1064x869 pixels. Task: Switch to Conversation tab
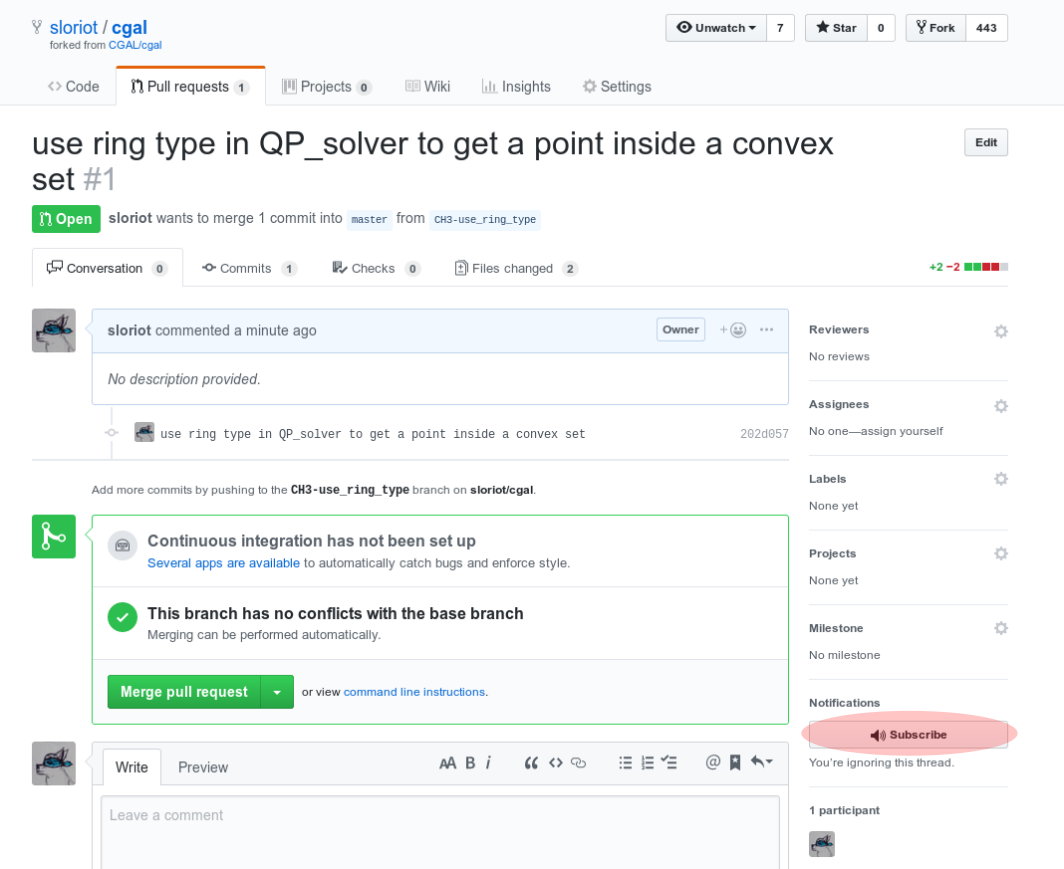(107, 269)
